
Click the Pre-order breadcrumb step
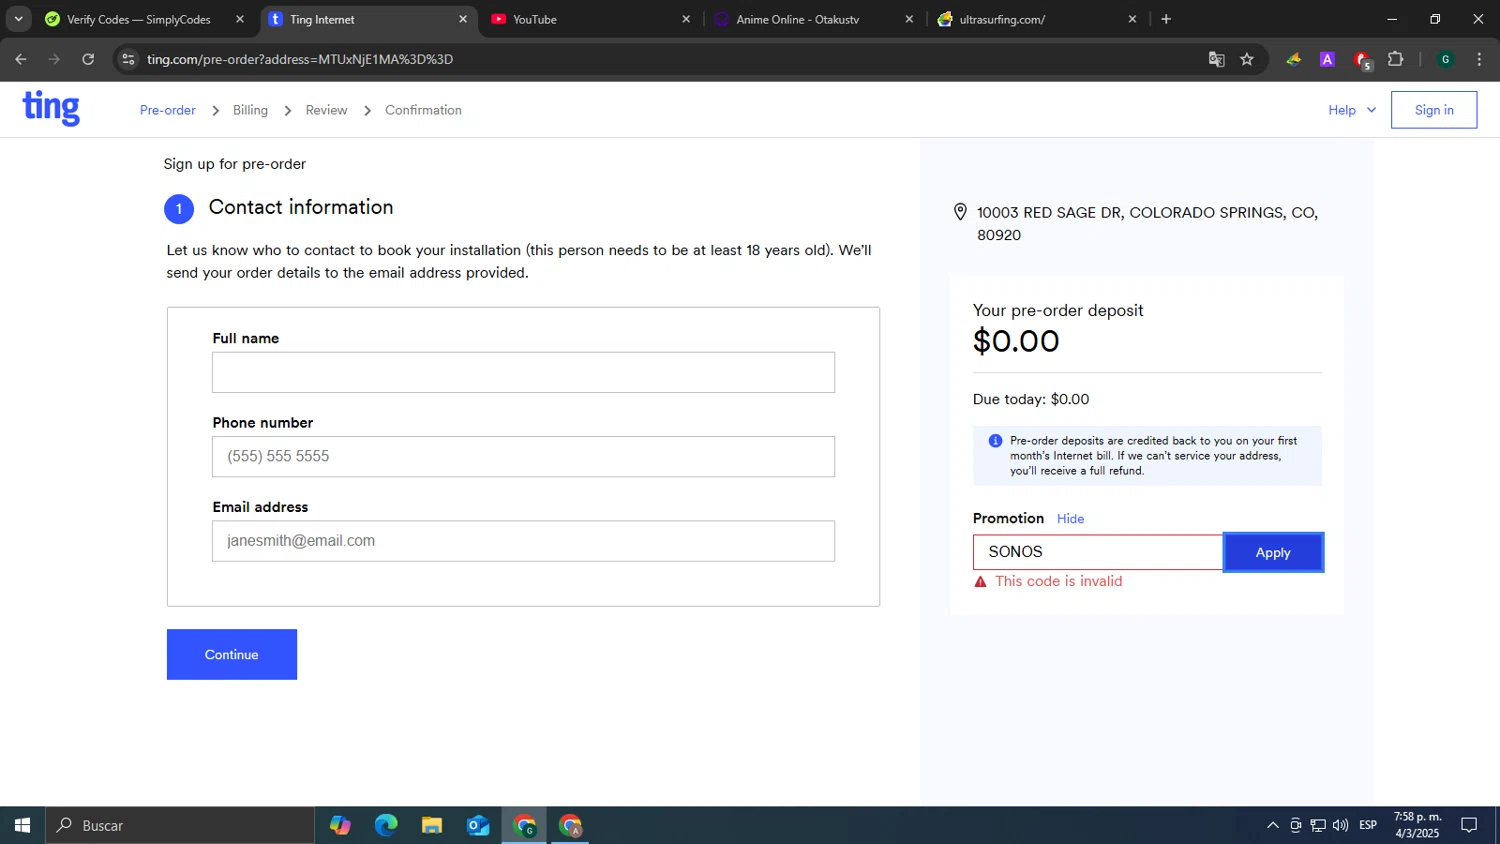(x=168, y=110)
